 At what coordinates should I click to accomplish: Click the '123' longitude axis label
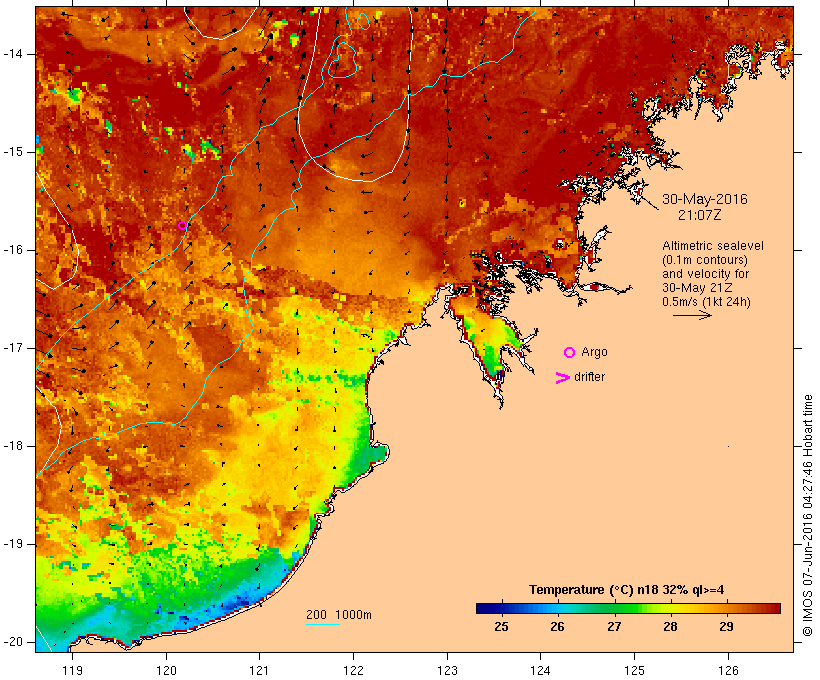tap(447, 670)
